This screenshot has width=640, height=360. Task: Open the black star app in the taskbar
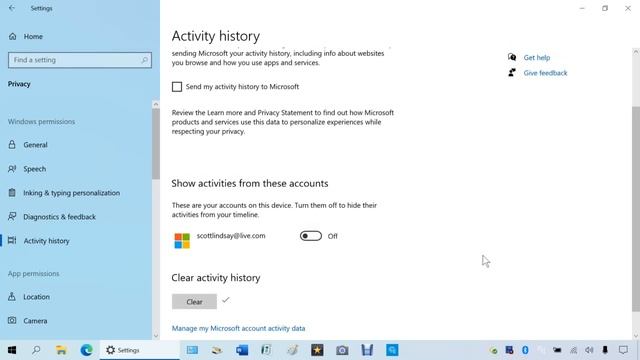tap(317, 350)
